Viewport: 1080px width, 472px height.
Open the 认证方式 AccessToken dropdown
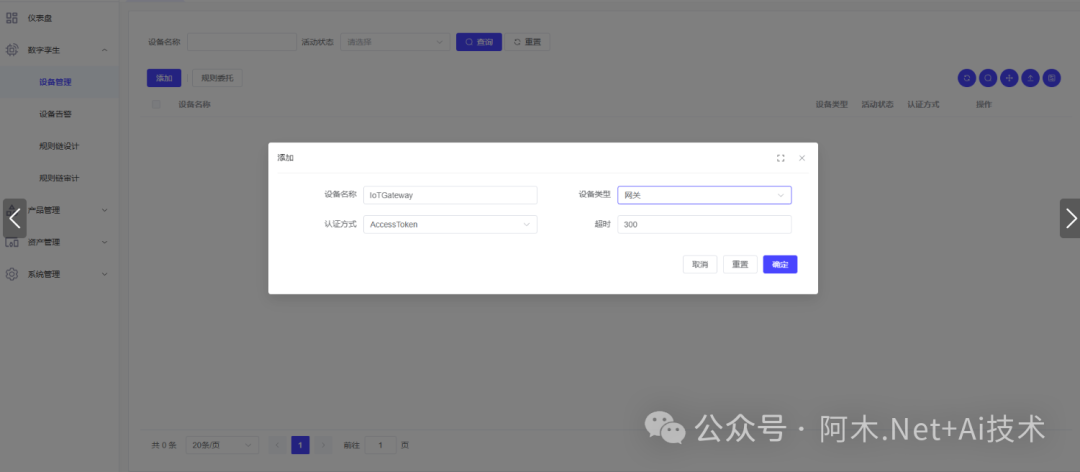450,225
